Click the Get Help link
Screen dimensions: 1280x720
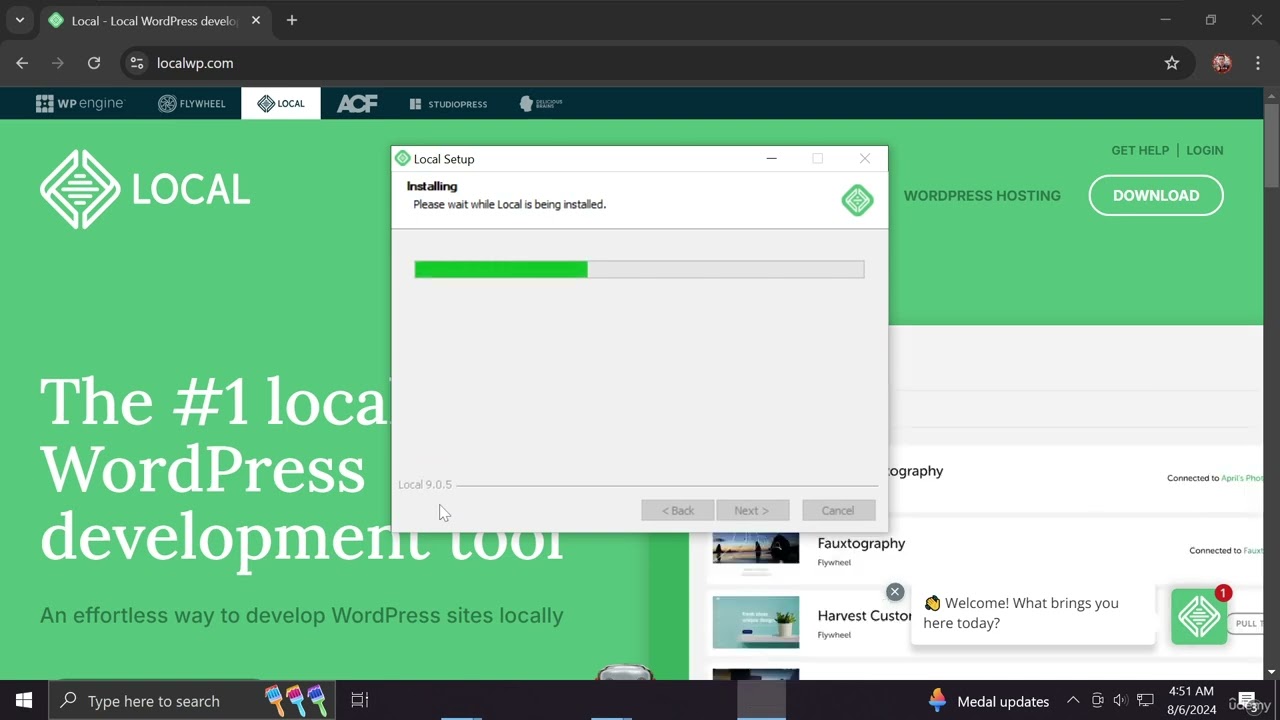[1140, 150]
